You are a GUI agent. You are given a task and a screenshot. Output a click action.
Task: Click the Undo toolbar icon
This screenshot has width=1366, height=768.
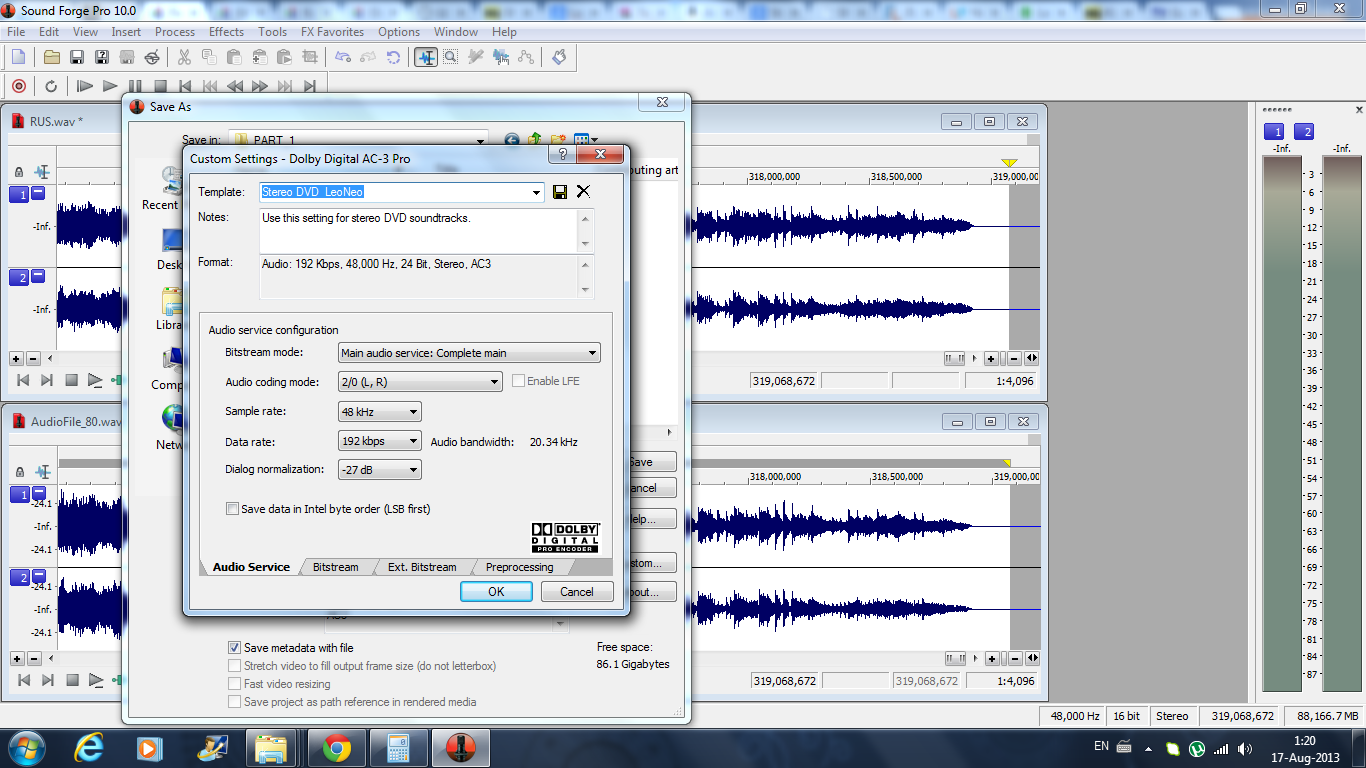coord(344,57)
